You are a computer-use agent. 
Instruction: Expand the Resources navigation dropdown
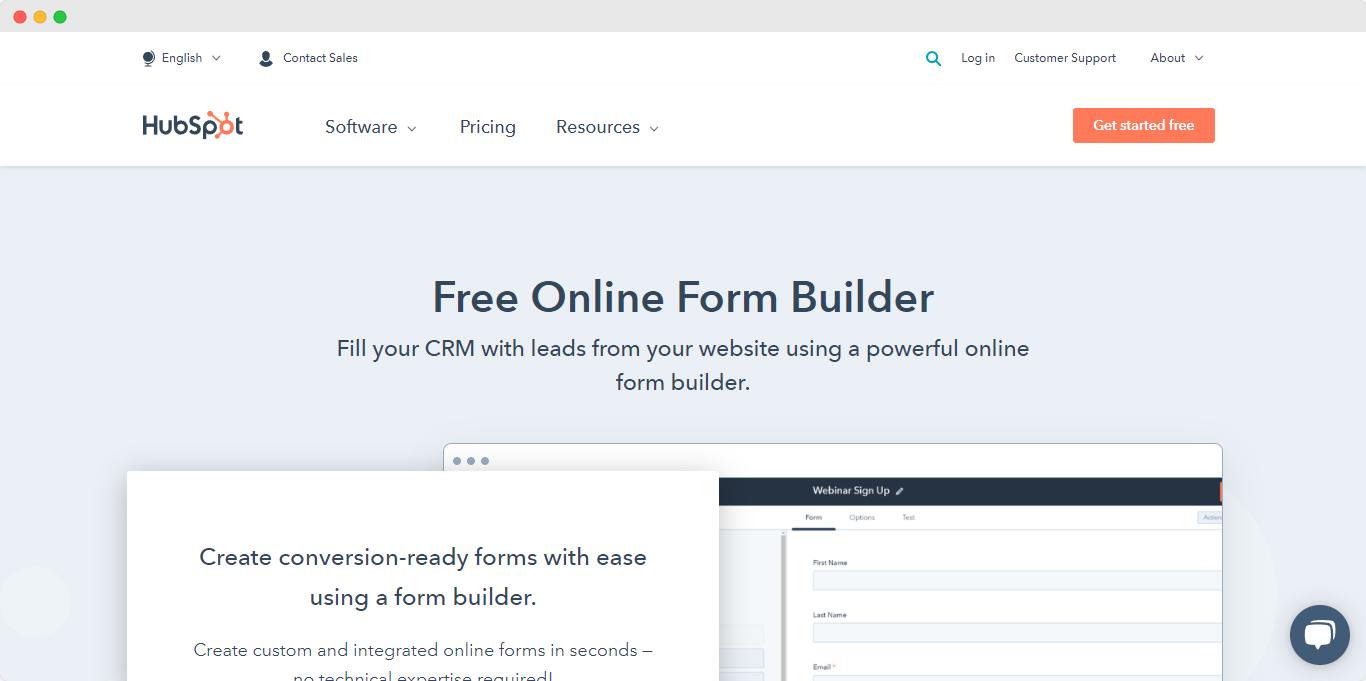click(607, 127)
